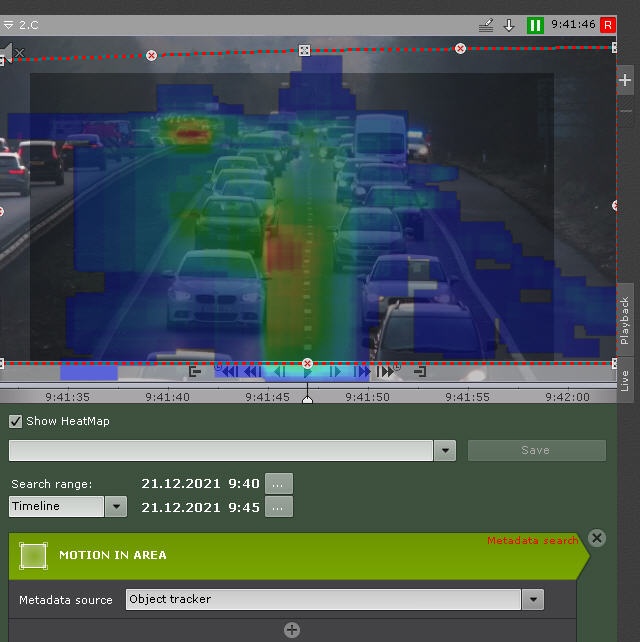Image resolution: width=640 pixels, height=642 pixels.
Task: Set the export interval start bracket
Action: pos(196,372)
